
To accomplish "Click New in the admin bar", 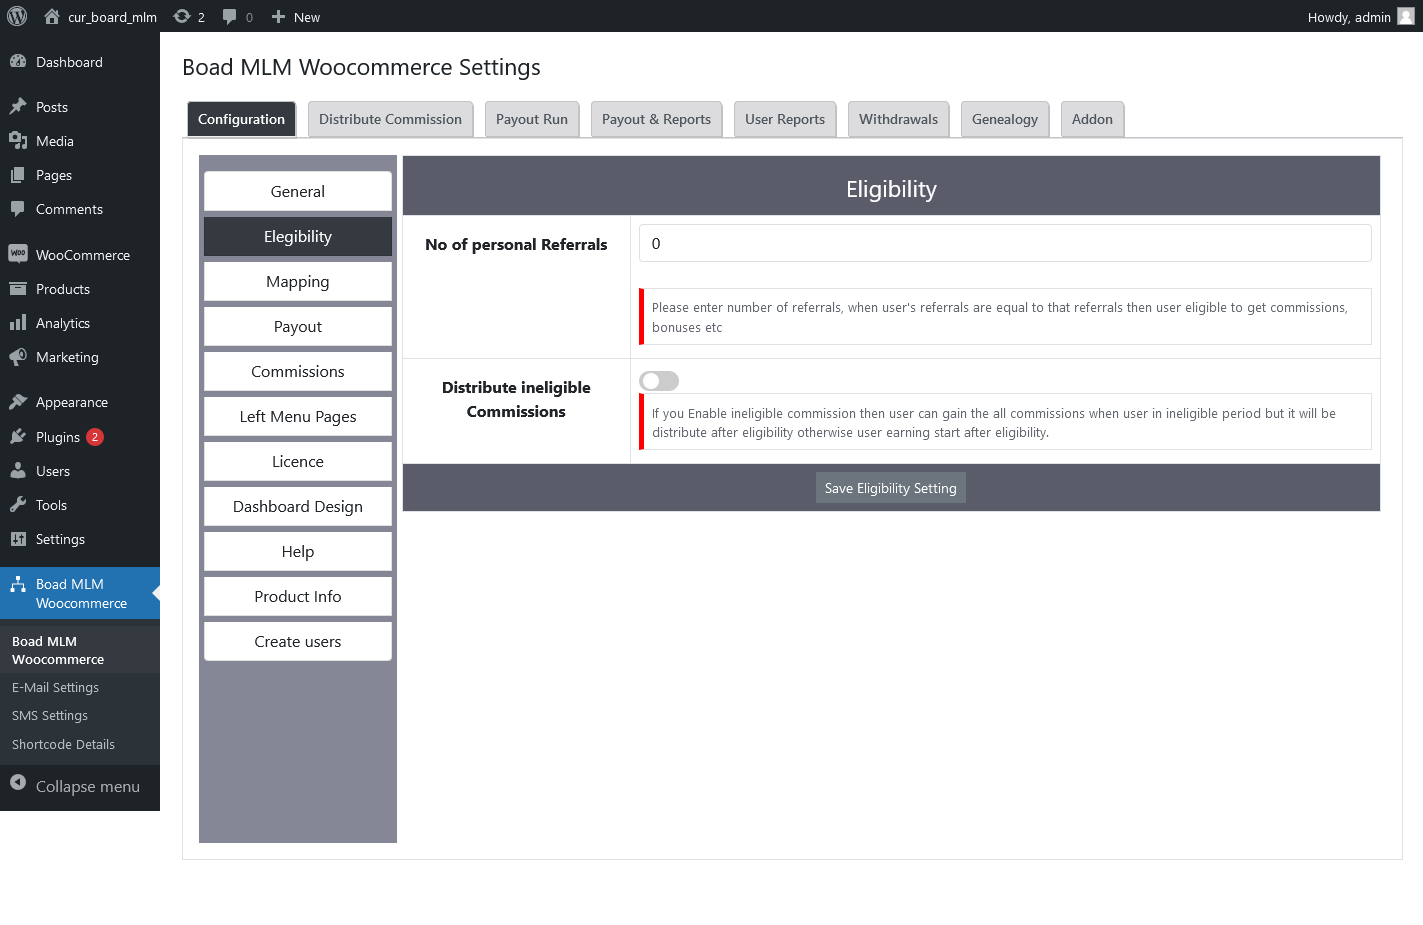I will pos(295,16).
